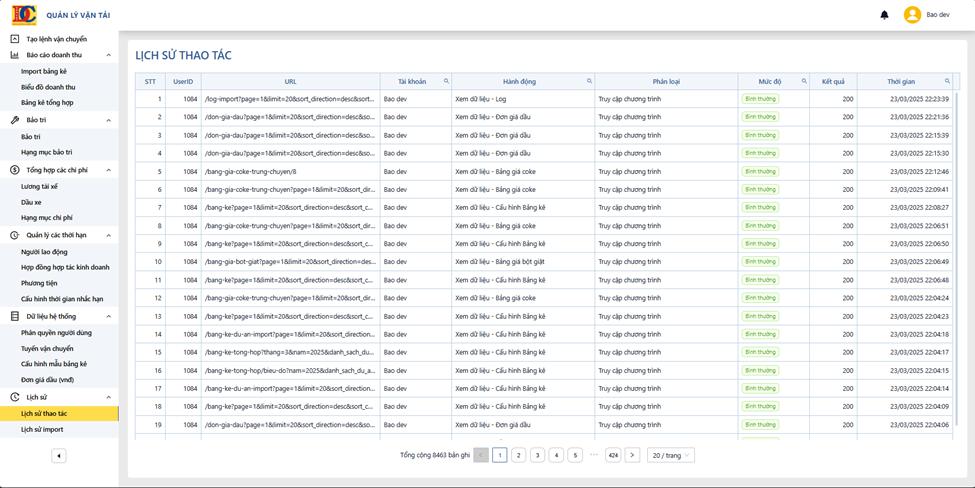The image size is (975, 488).
Task: Collapse the Lịch sử menu group
Action: tap(108, 397)
